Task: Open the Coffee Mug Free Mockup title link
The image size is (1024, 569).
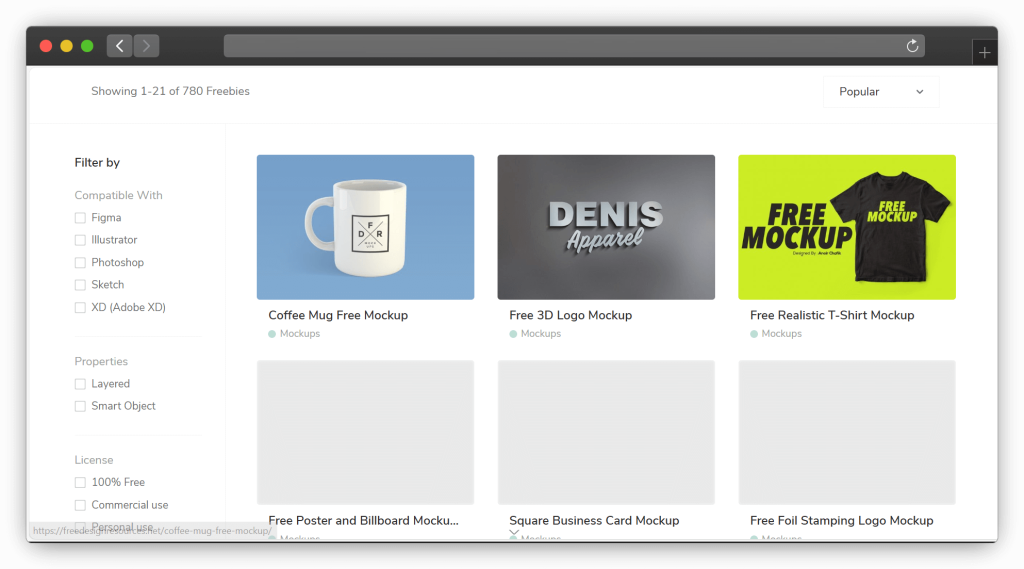Action: pos(338,315)
